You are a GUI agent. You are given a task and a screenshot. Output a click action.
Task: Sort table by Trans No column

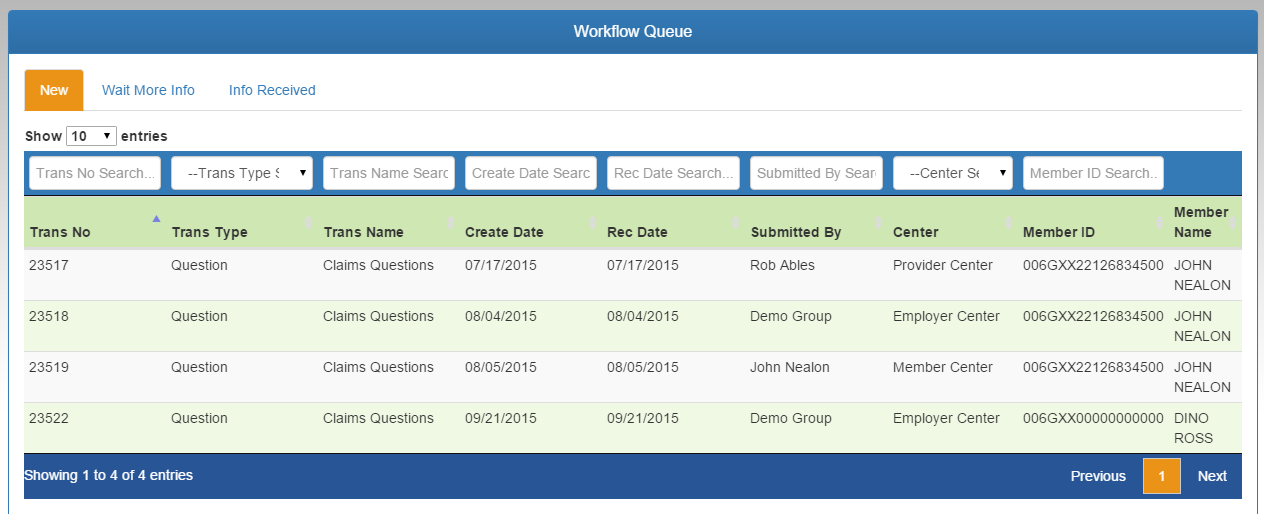[60, 232]
